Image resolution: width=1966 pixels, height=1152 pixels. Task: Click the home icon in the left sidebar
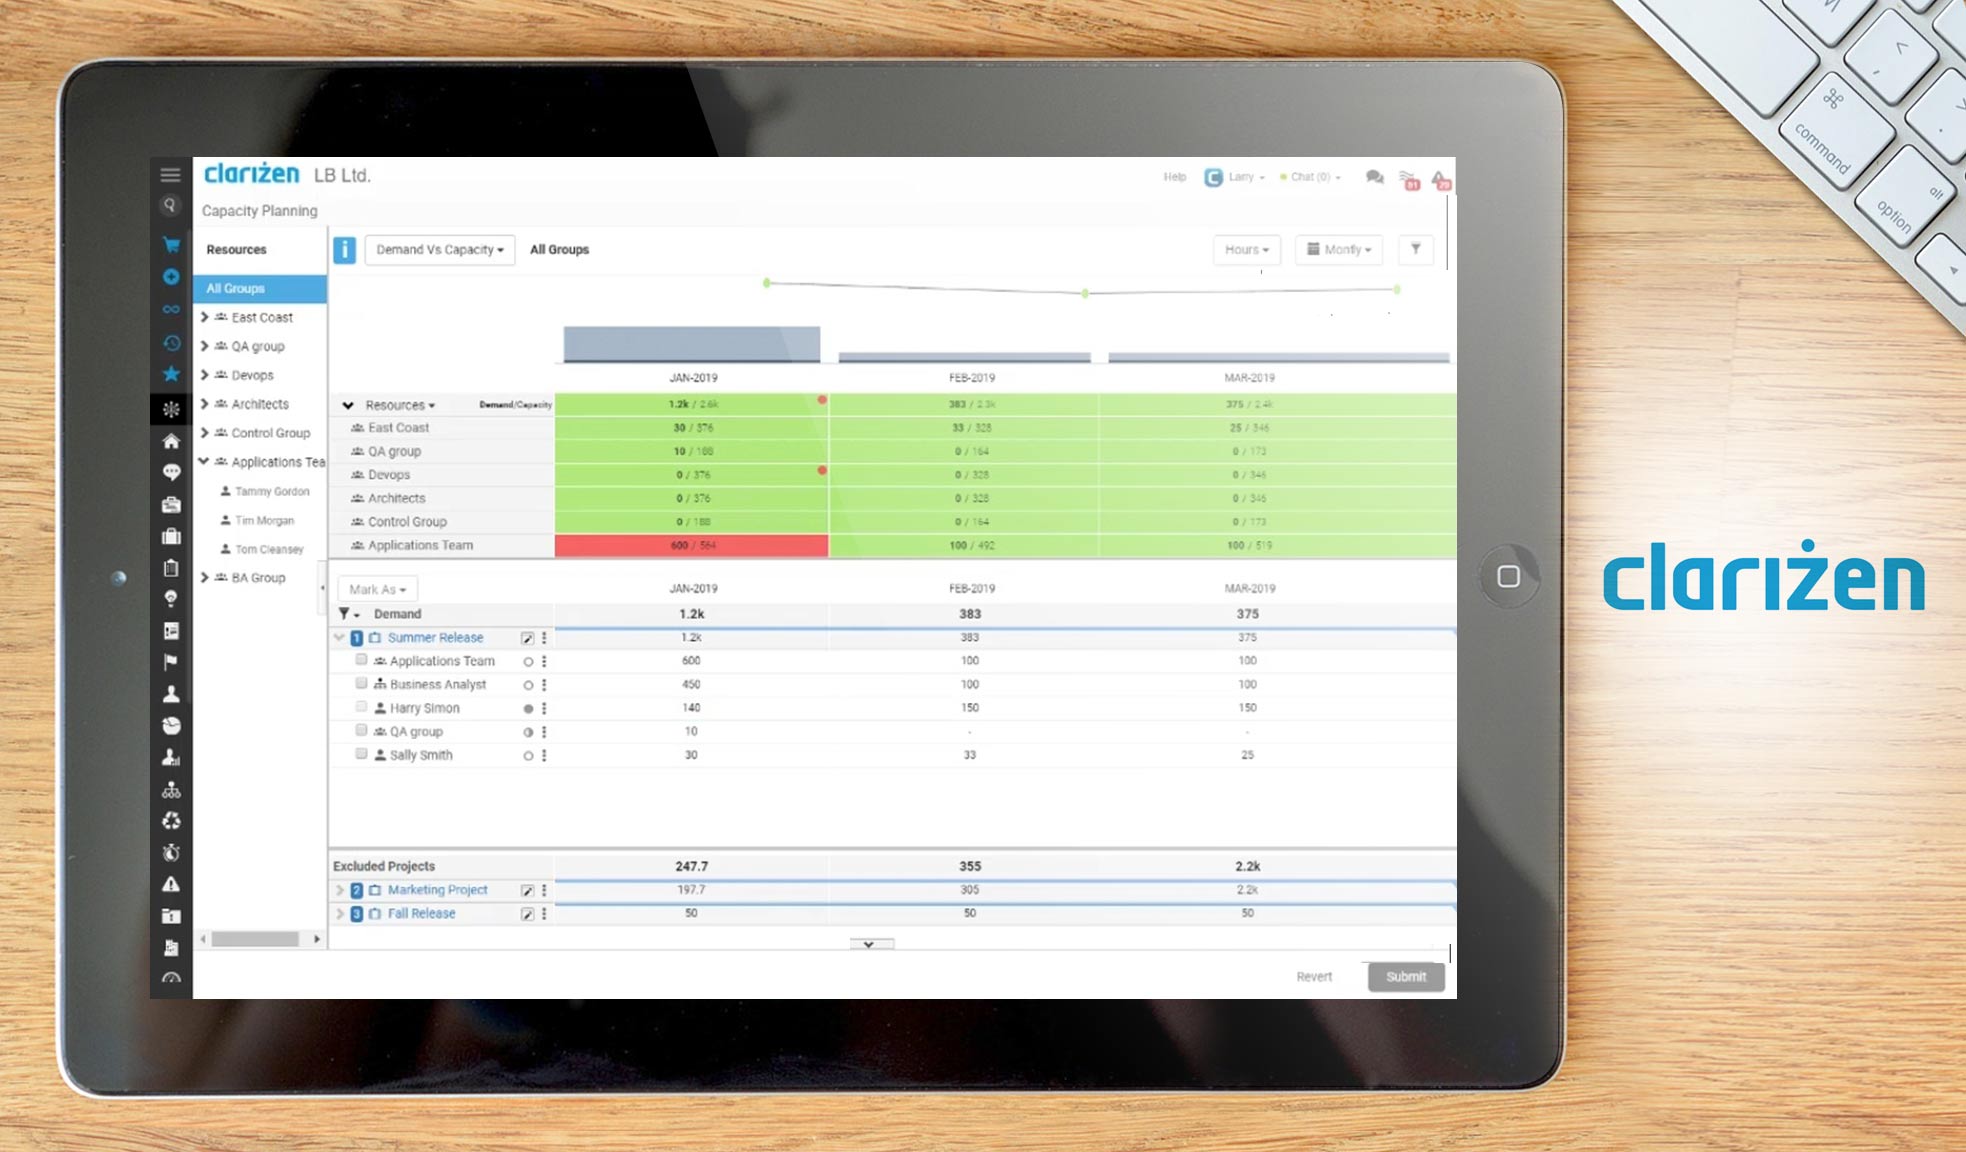coord(171,440)
